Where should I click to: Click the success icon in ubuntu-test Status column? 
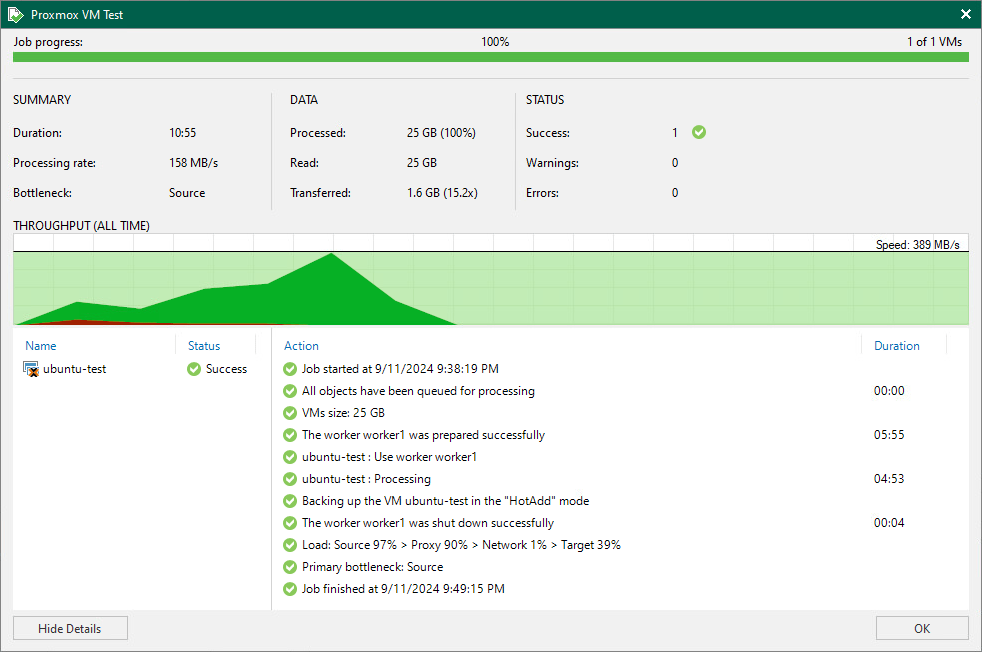[194, 369]
